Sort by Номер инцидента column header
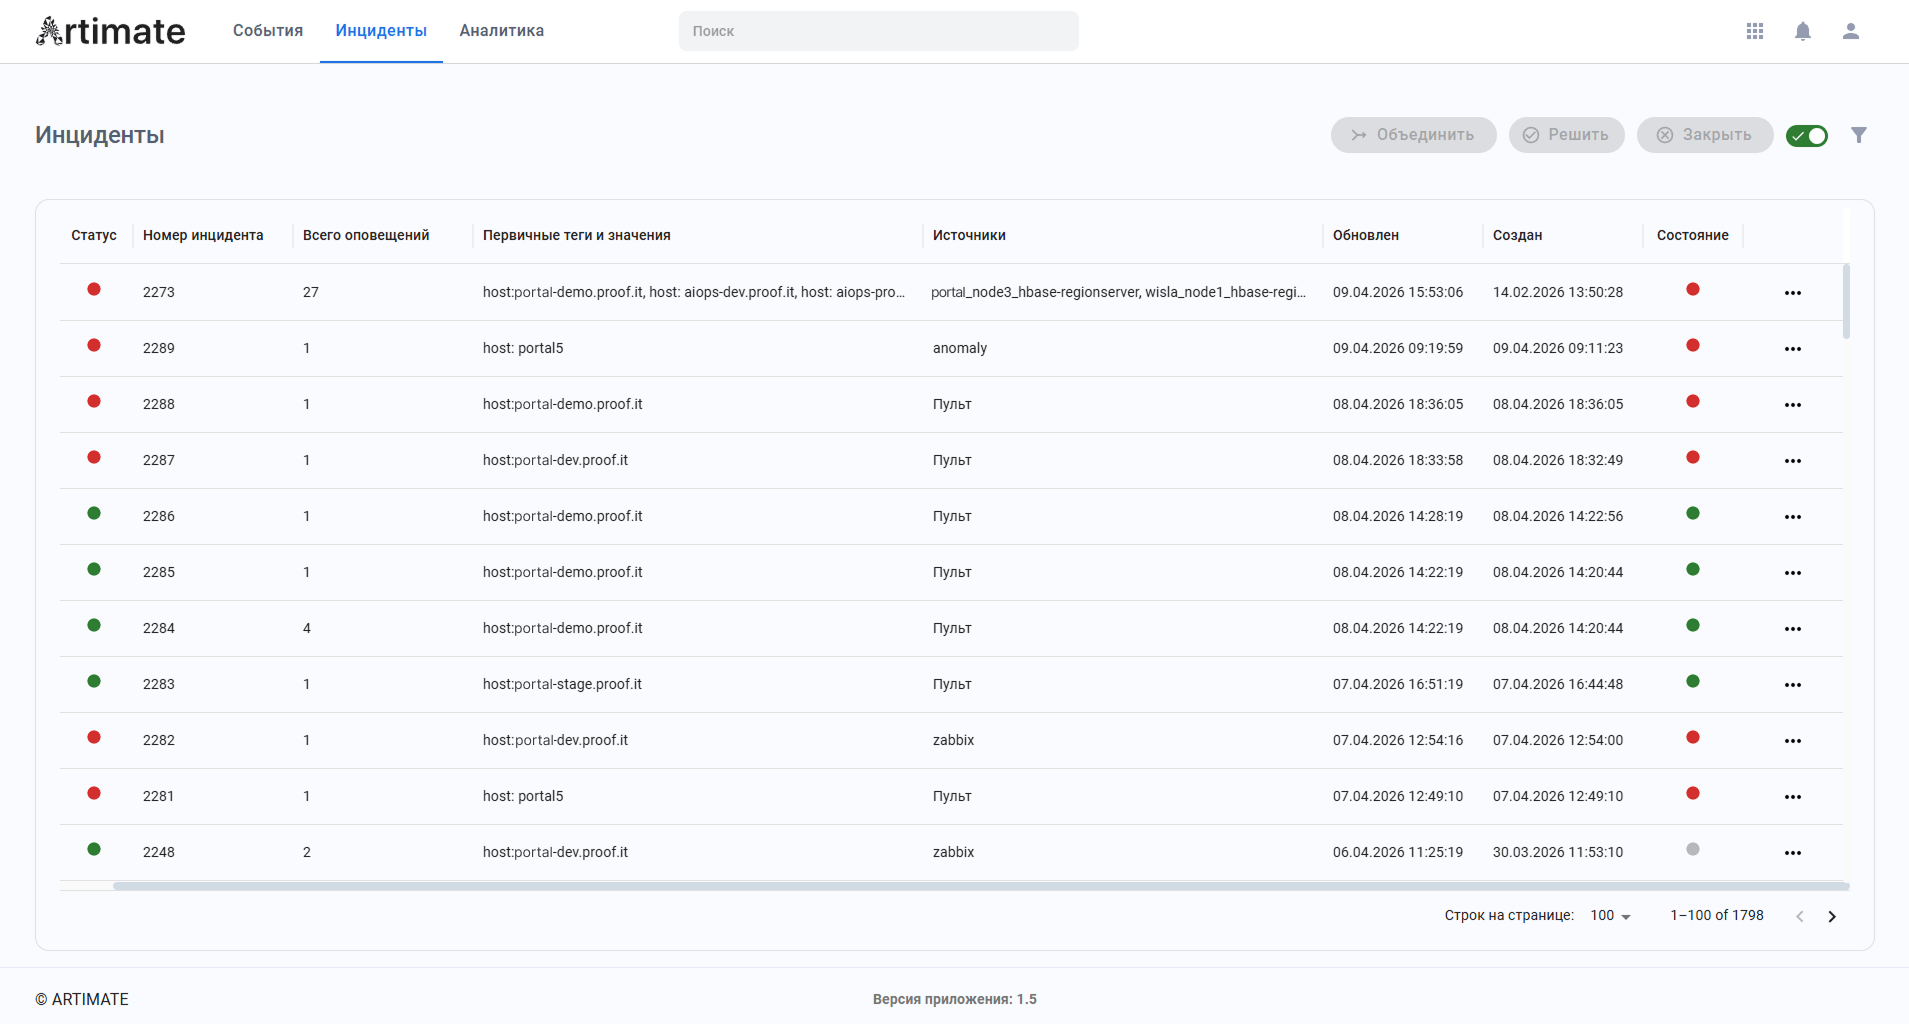Image resolution: width=1909 pixels, height=1024 pixels. (203, 235)
